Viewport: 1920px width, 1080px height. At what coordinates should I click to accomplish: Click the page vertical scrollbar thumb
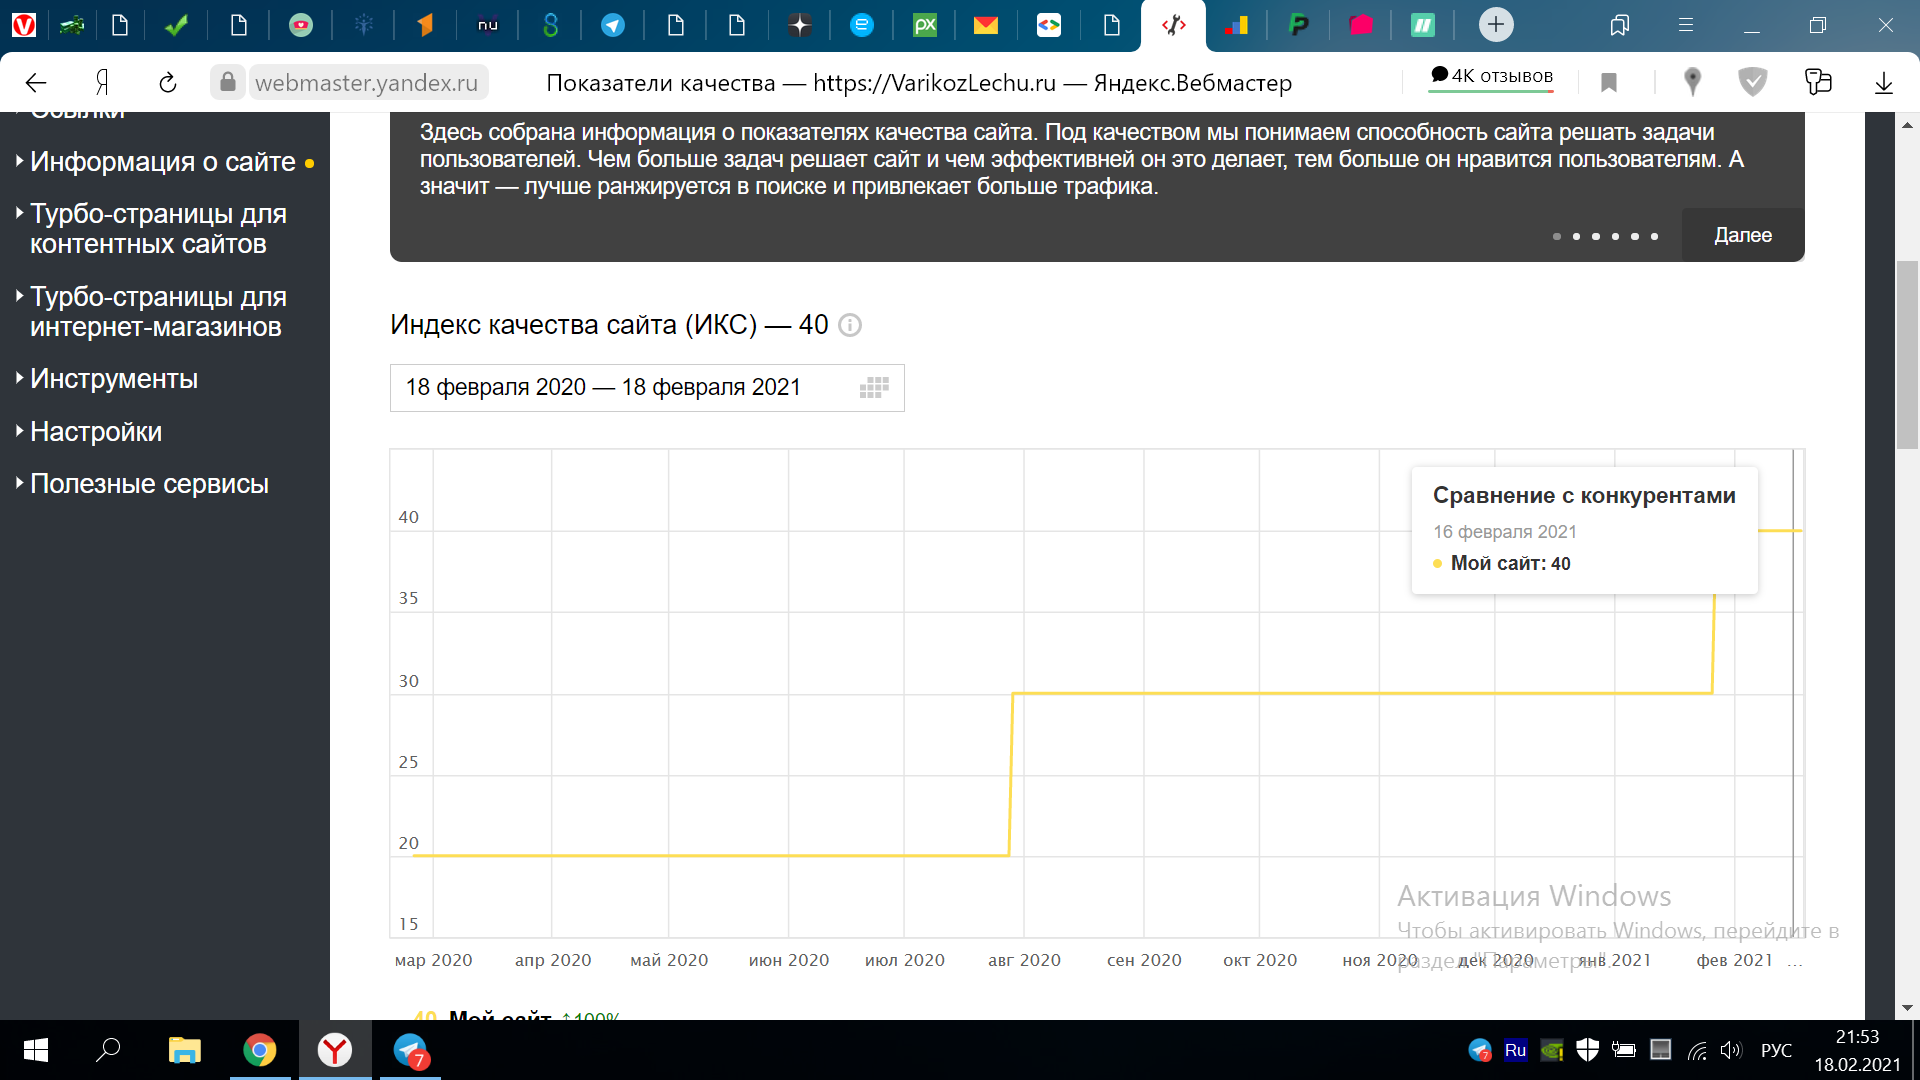[1907, 355]
